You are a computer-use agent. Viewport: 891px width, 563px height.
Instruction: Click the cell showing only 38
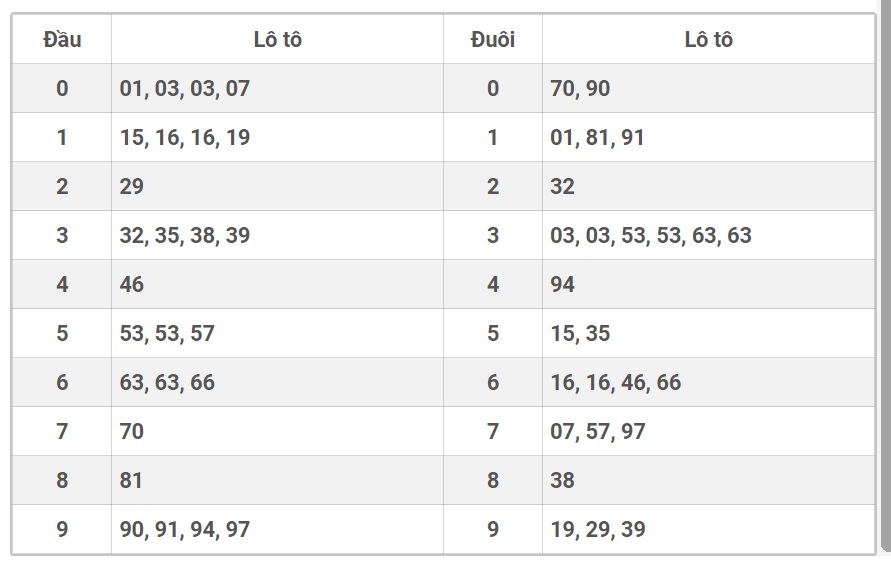tap(709, 480)
